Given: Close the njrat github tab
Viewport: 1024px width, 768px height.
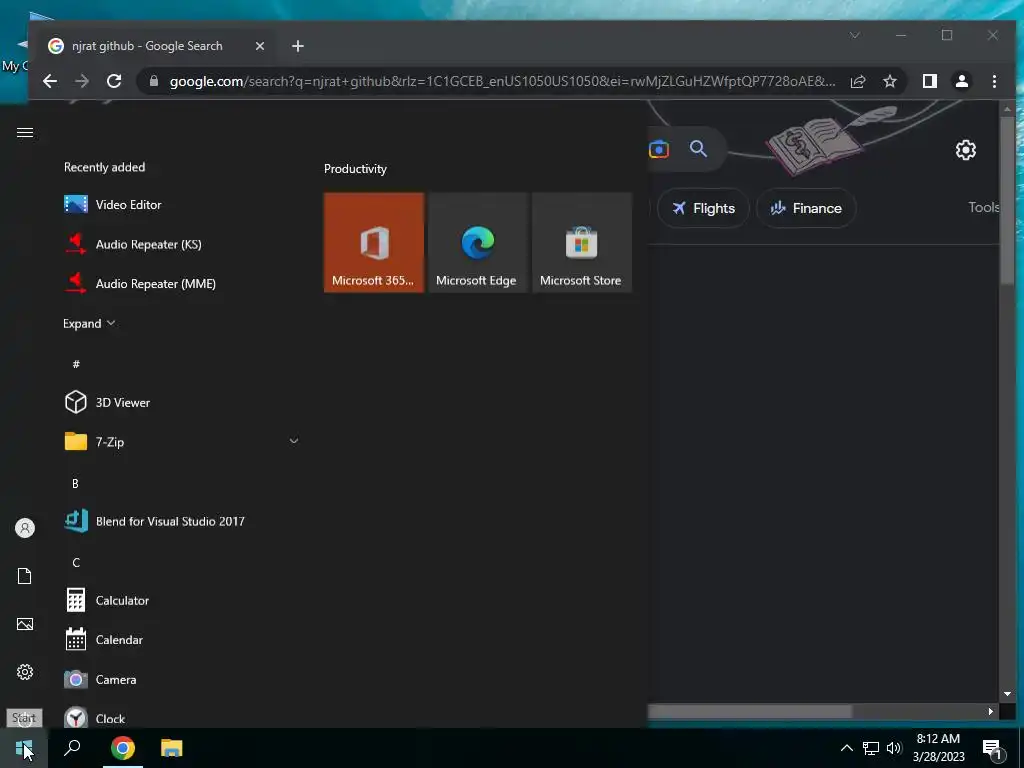Looking at the screenshot, I should pyautogui.click(x=259, y=46).
